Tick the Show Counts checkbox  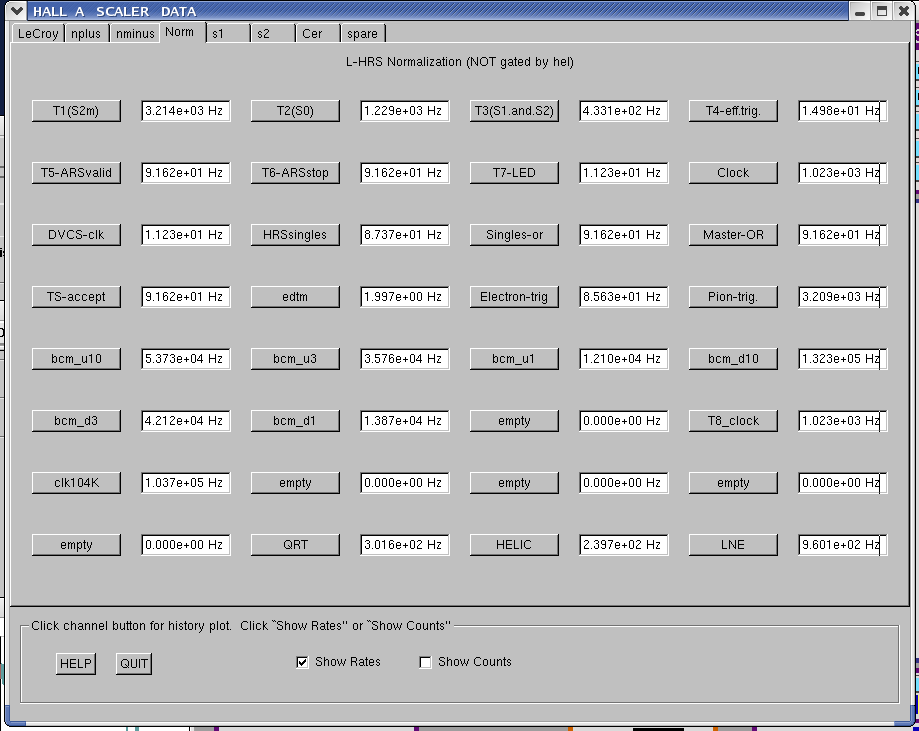pyautogui.click(x=426, y=662)
